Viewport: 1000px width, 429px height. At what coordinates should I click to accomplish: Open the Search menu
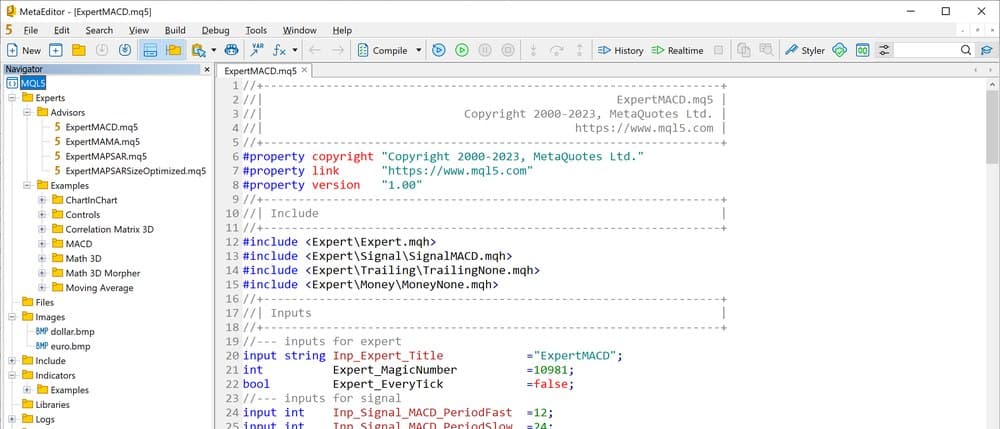click(99, 30)
